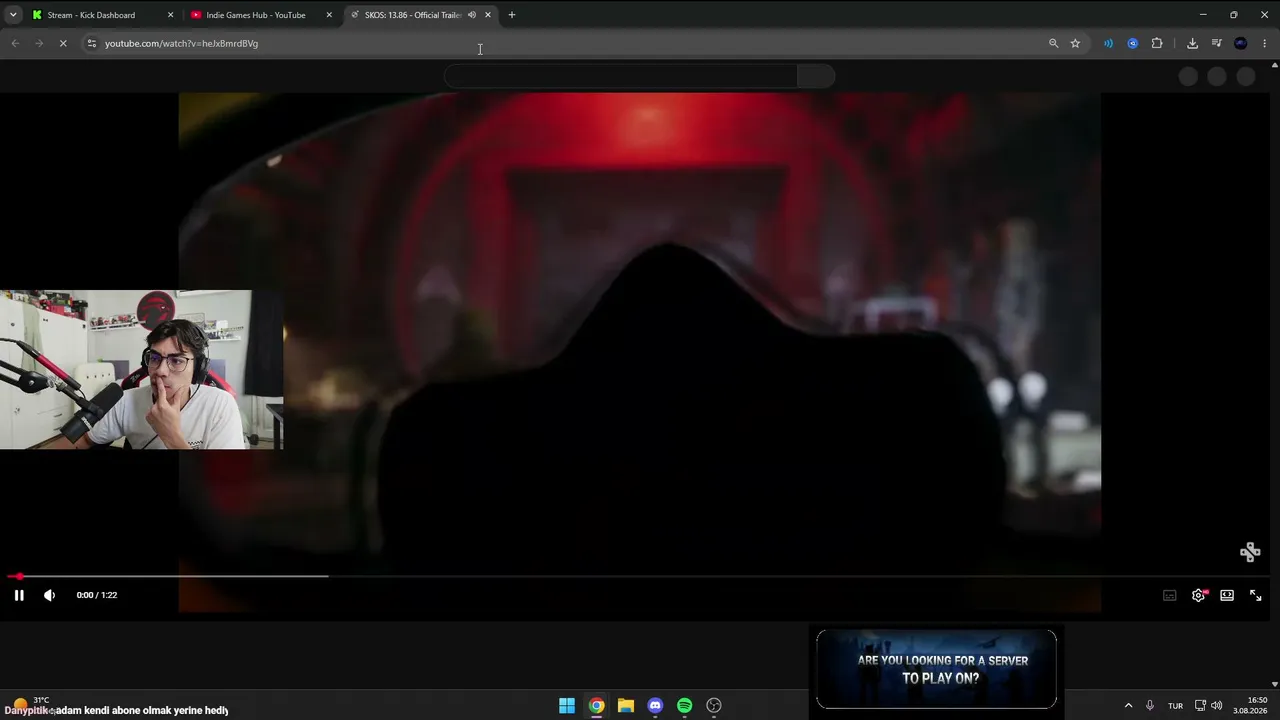Click the microphone icon in the system tray
1280x720 pixels.
1150,706
